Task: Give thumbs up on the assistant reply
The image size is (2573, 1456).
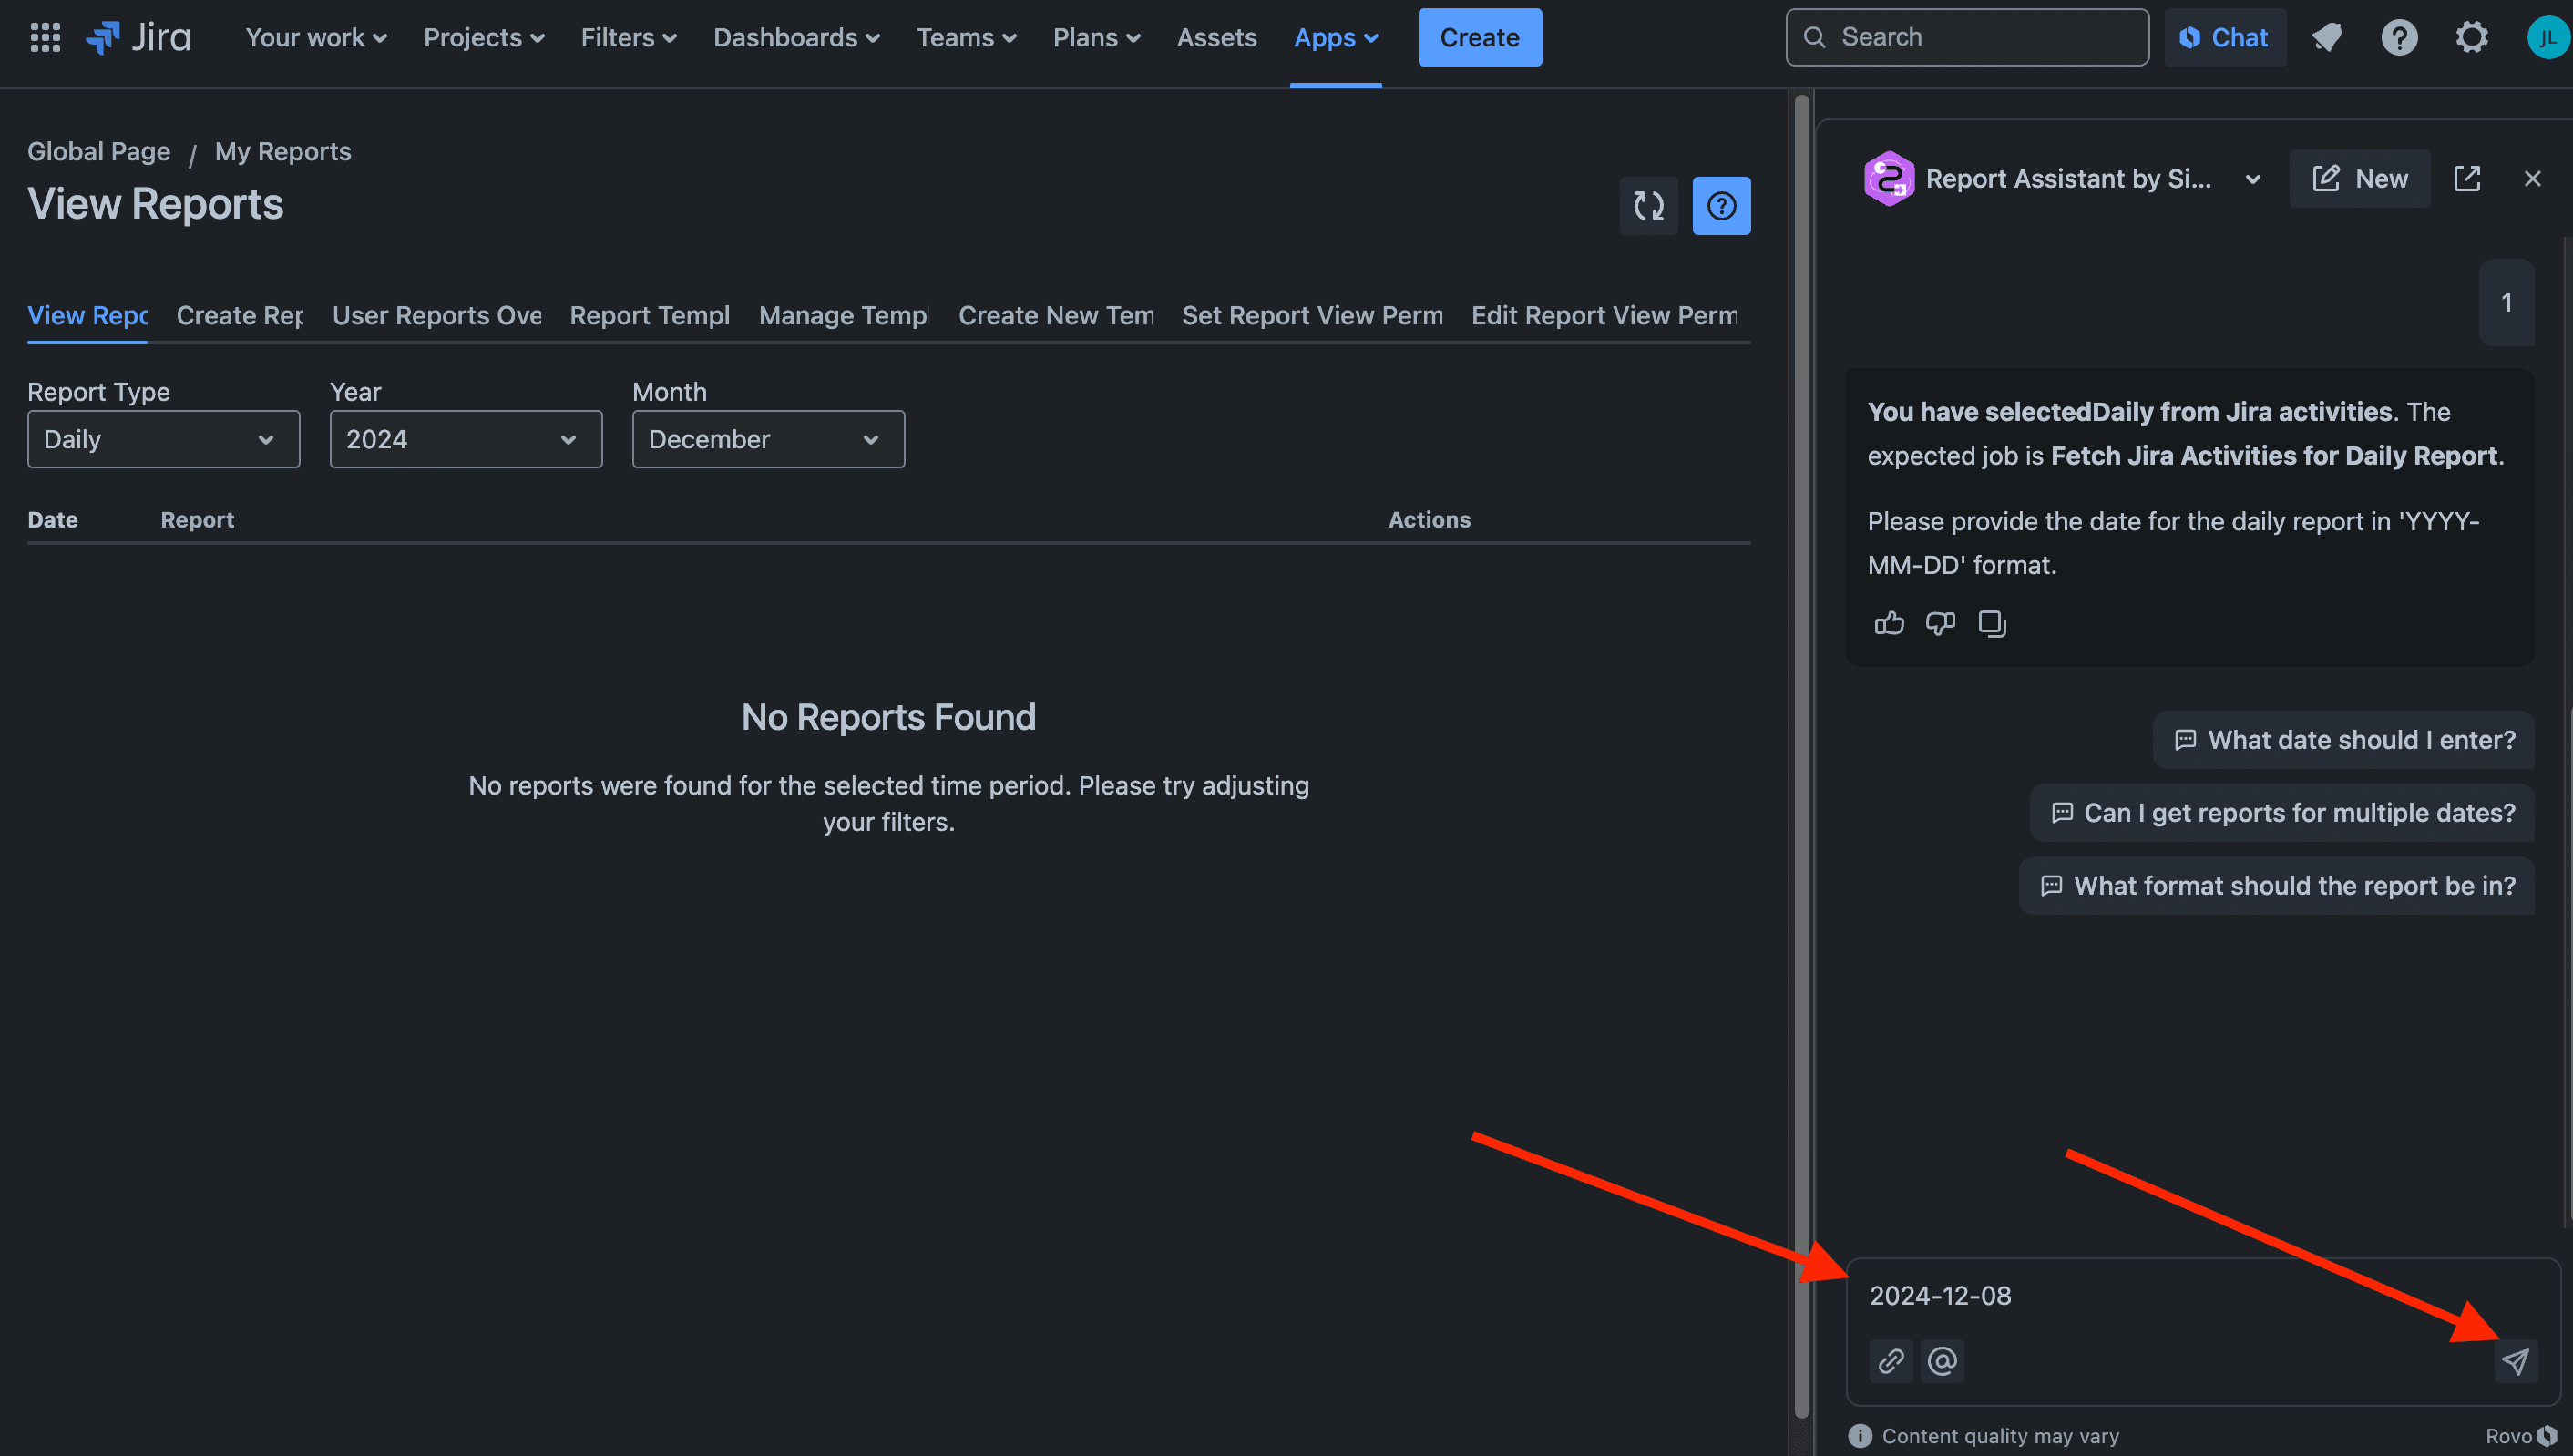Action: [x=1889, y=623]
